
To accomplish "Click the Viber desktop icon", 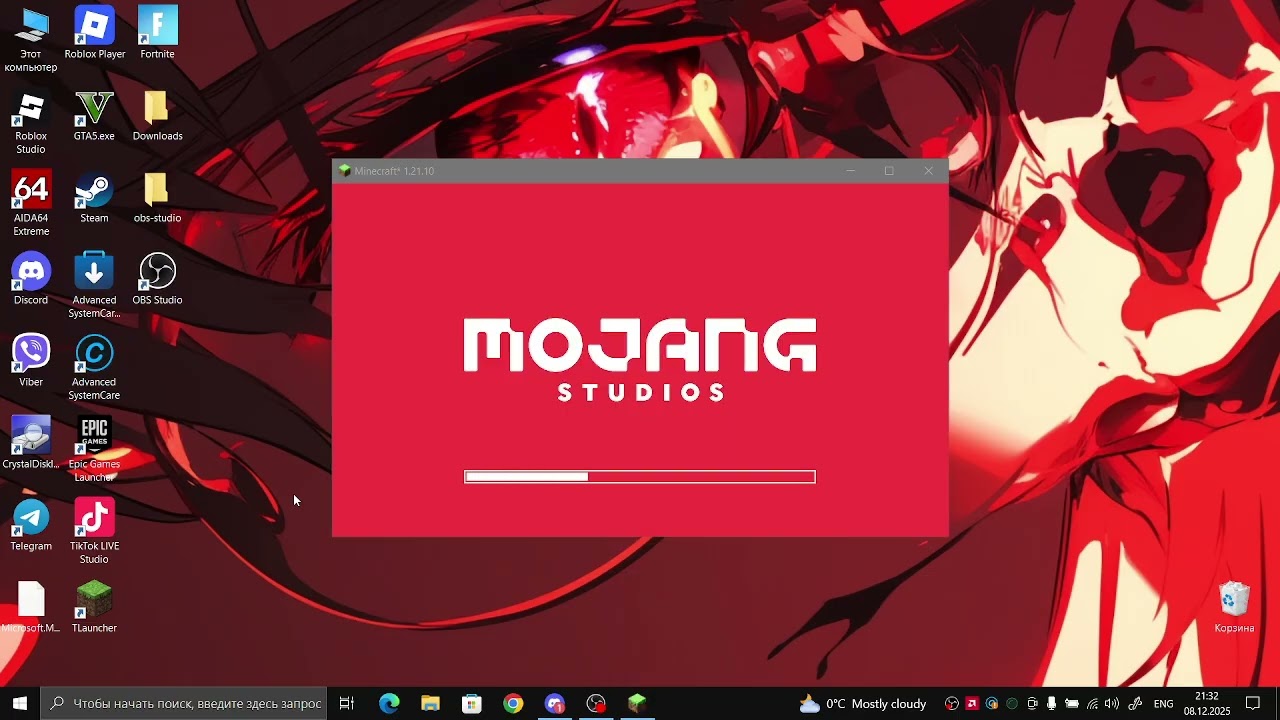I will tap(31, 361).
